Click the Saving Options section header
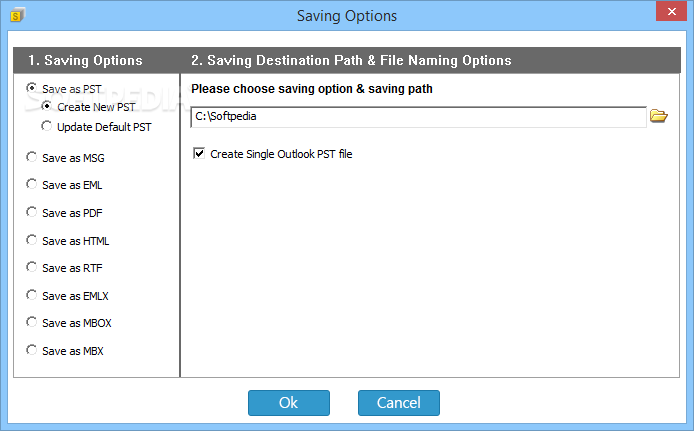 (x=85, y=60)
